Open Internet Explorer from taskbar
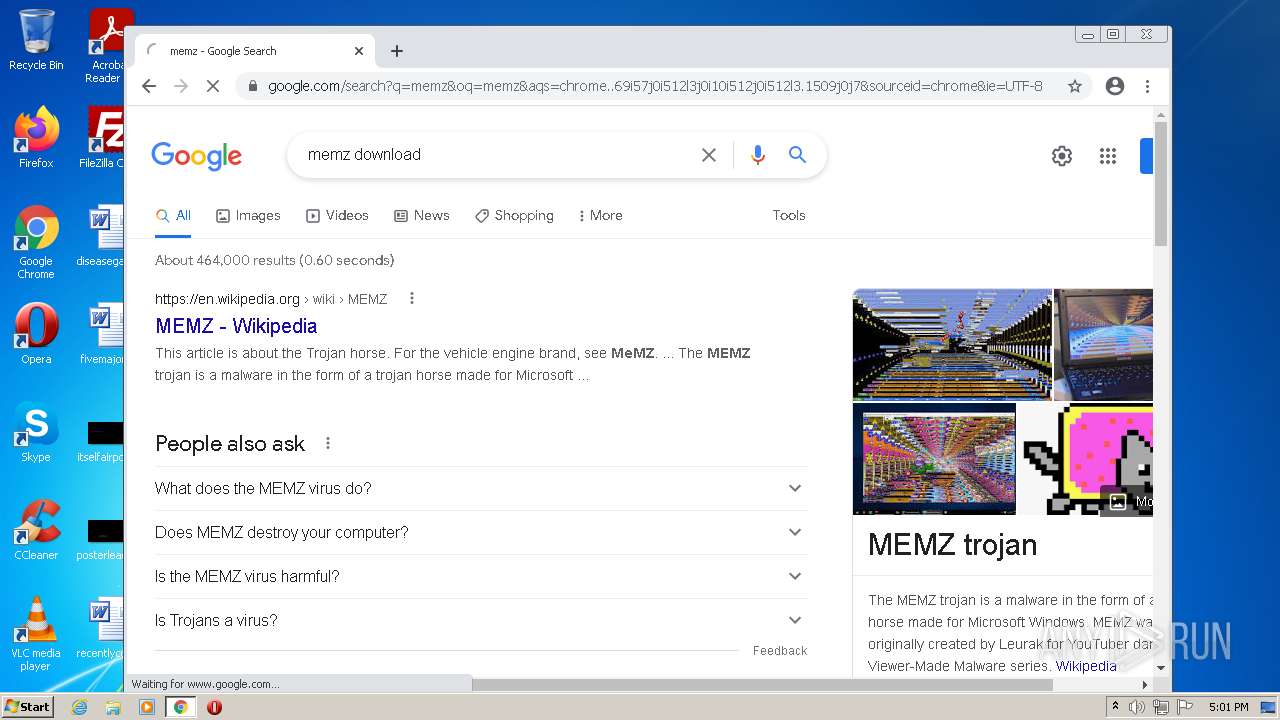The width and height of the screenshot is (1280, 720). pyautogui.click(x=80, y=707)
